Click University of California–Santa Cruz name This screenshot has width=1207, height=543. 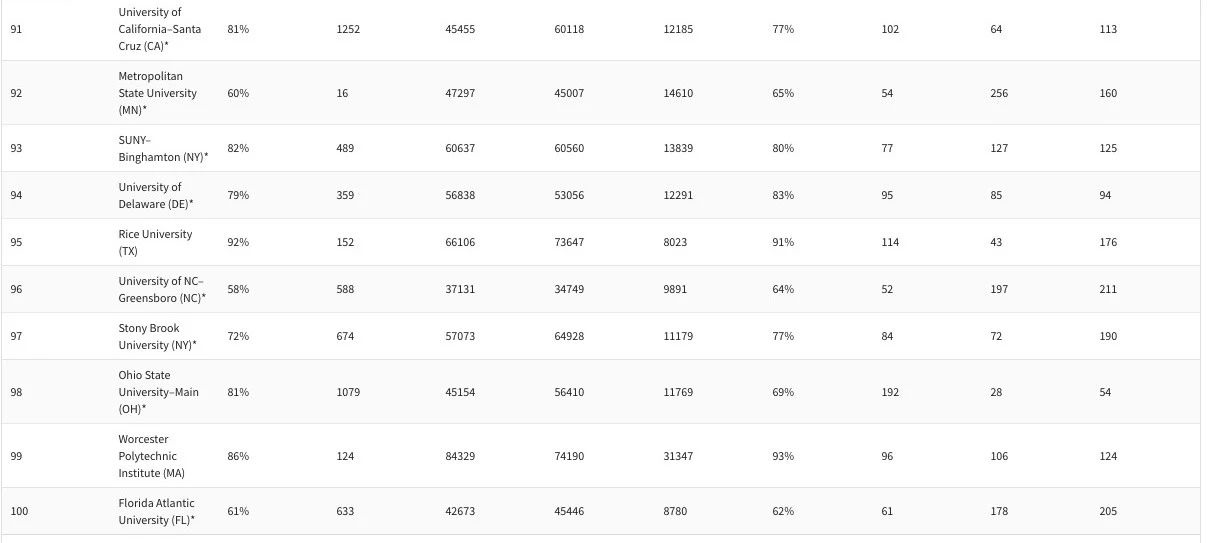(x=160, y=29)
